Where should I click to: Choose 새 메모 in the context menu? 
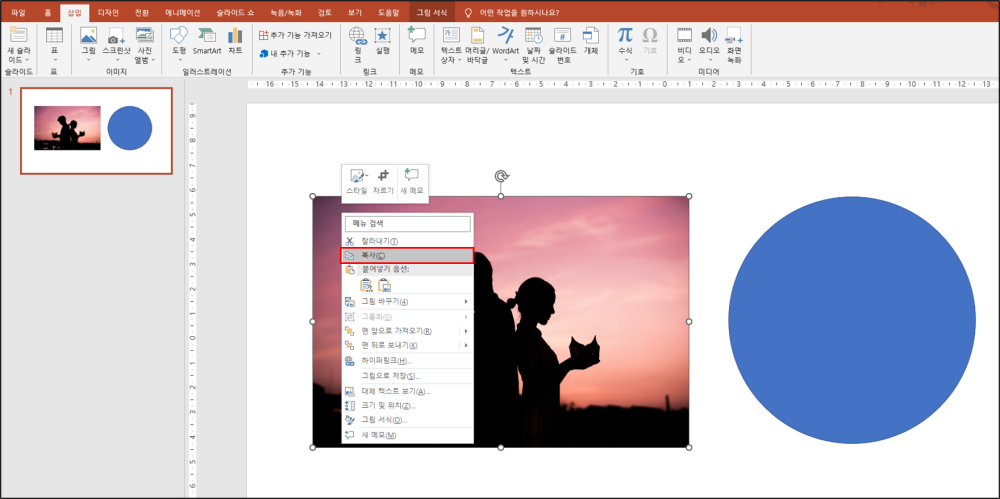click(408, 435)
